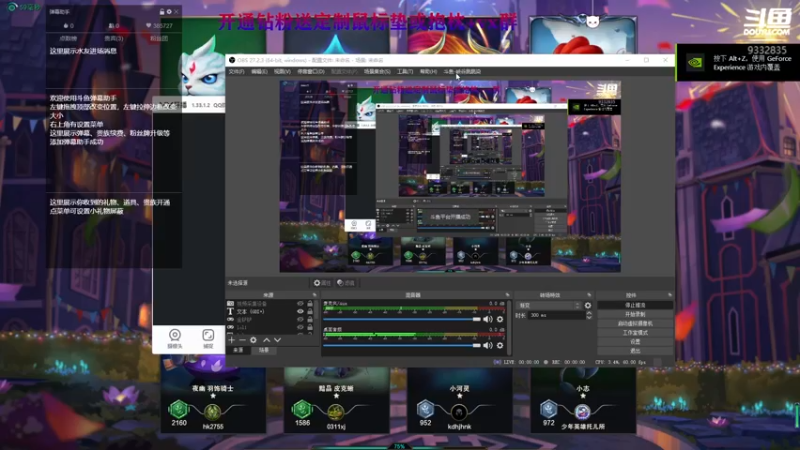This screenshot has width=800, height=450.
Task: Switch to the 来源 tab below sources
Action: [238, 350]
